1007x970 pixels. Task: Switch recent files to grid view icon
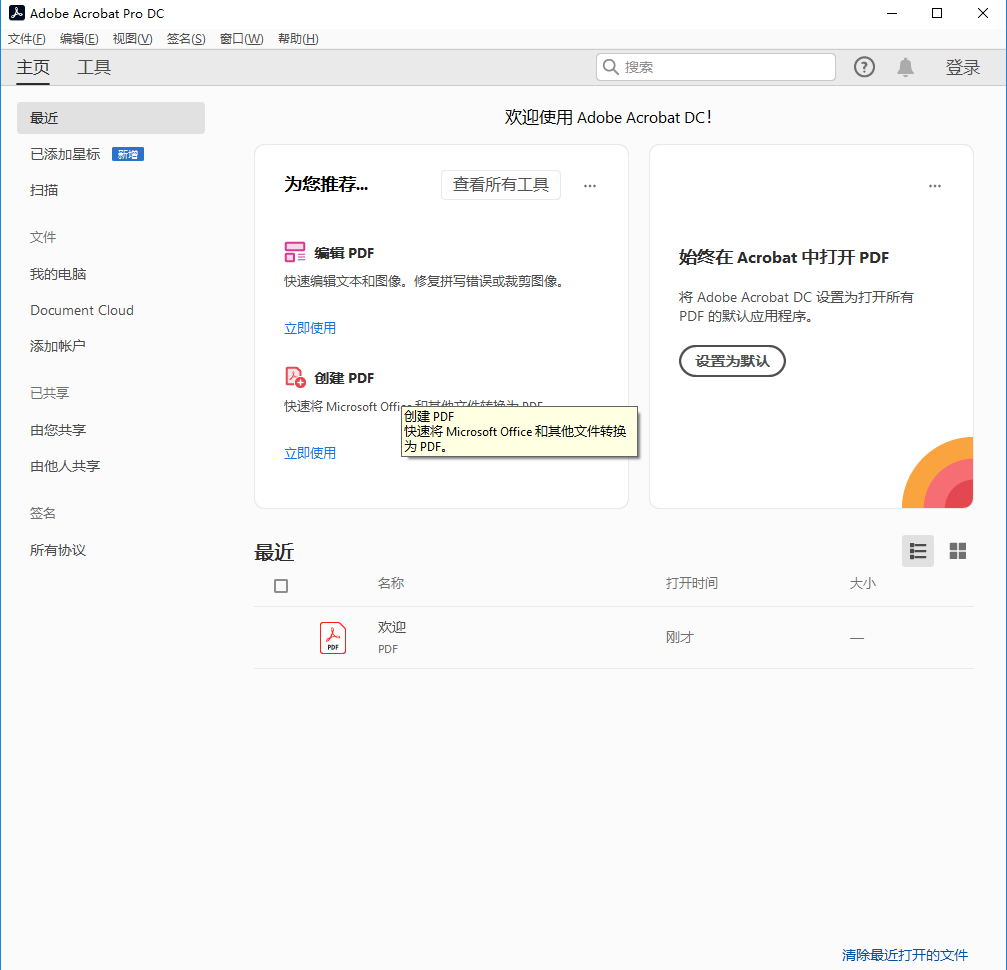tap(957, 551)
